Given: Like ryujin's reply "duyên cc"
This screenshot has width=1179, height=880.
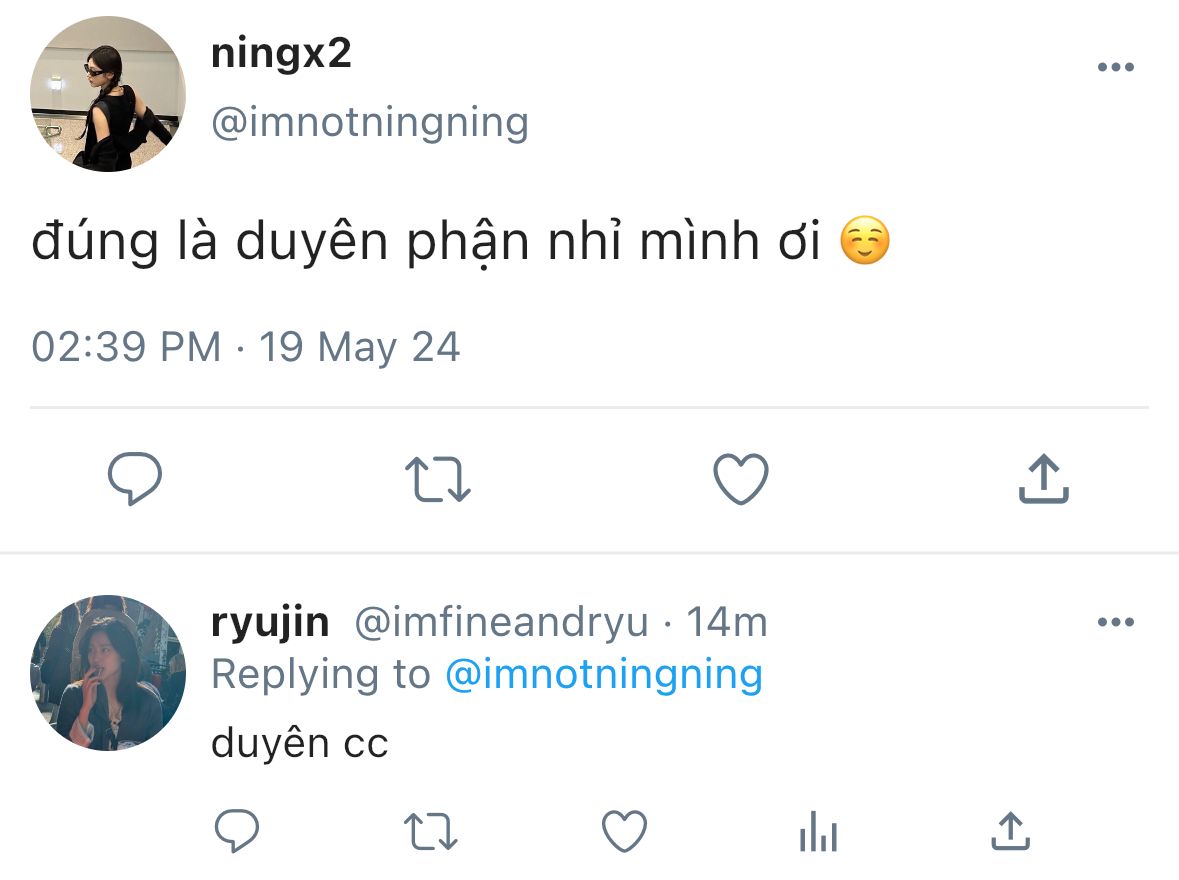Looking at the screenshot, I should [x=625, y=831].
